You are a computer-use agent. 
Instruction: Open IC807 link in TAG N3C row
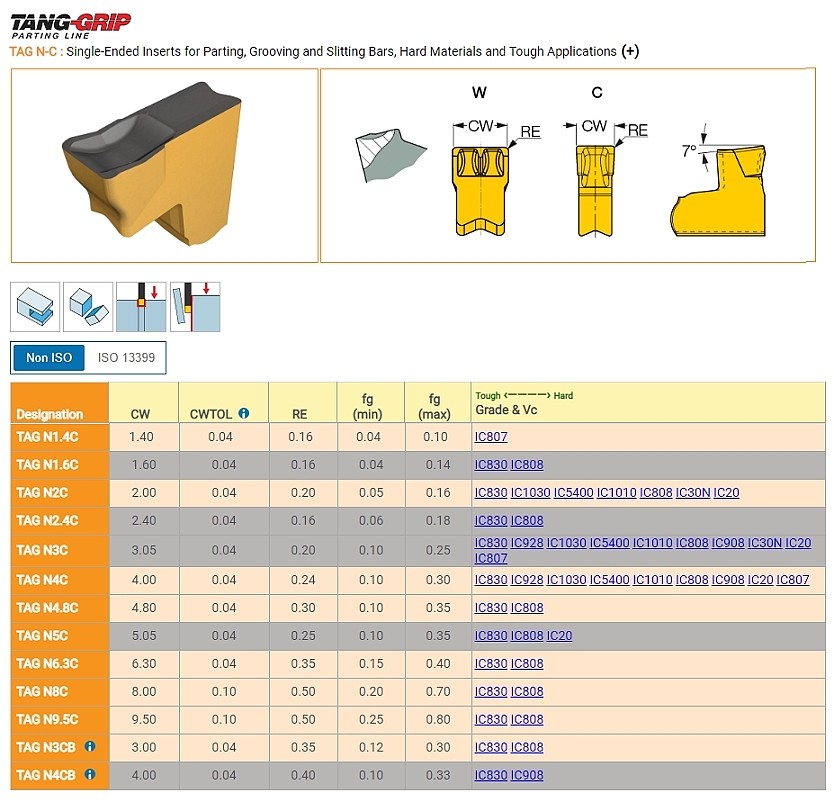pos(491,558)
